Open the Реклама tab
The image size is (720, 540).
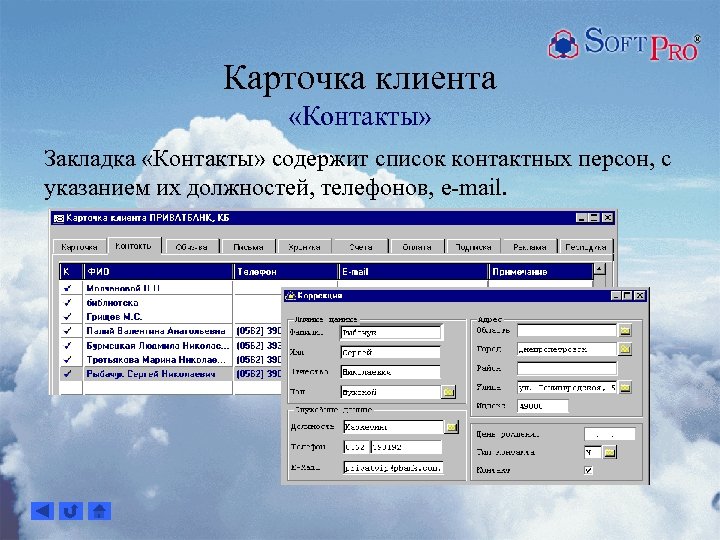click(x=530, y=247)
